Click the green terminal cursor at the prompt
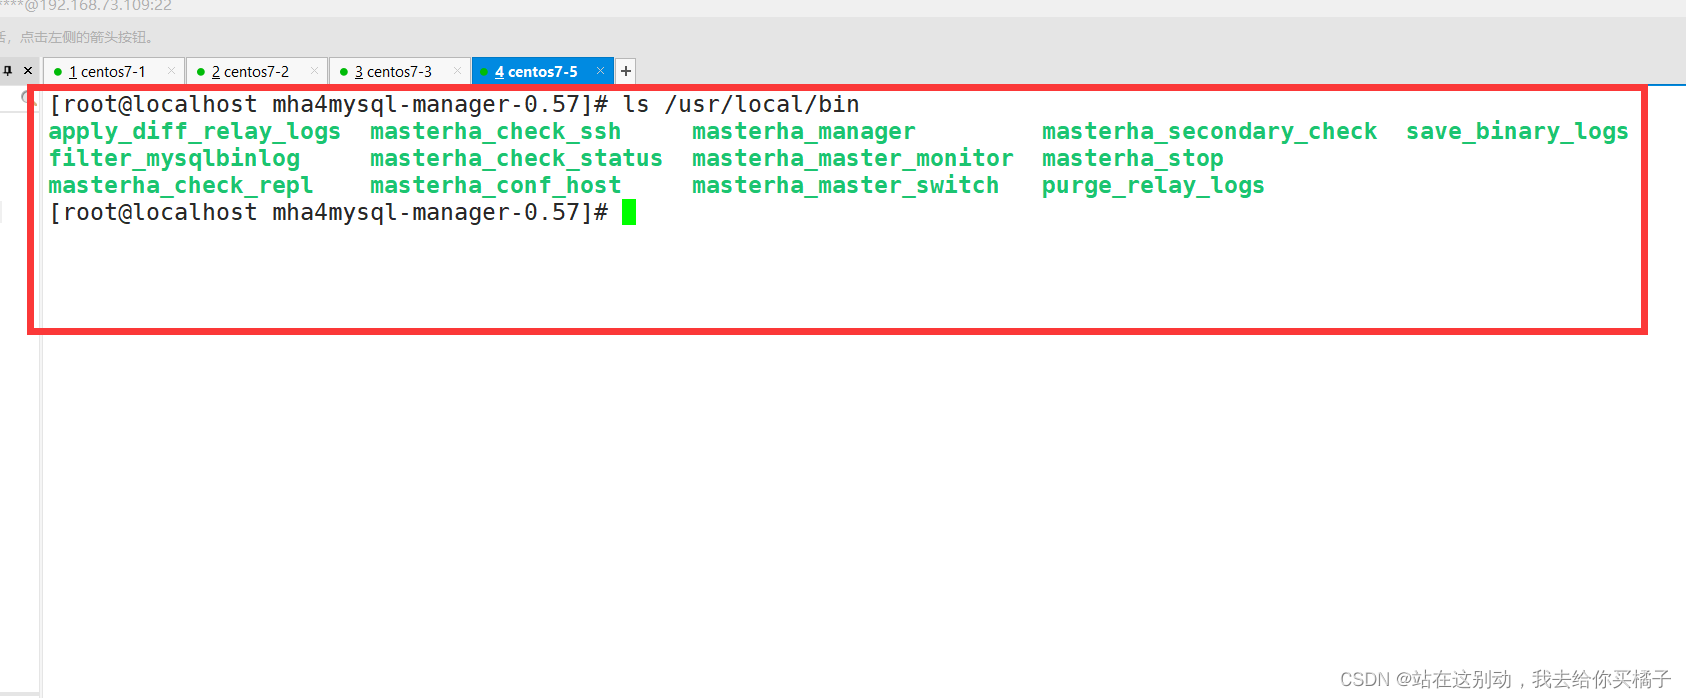Viewport: 1686px width, 698px height. pyautogui.click(x=629, y=212)
